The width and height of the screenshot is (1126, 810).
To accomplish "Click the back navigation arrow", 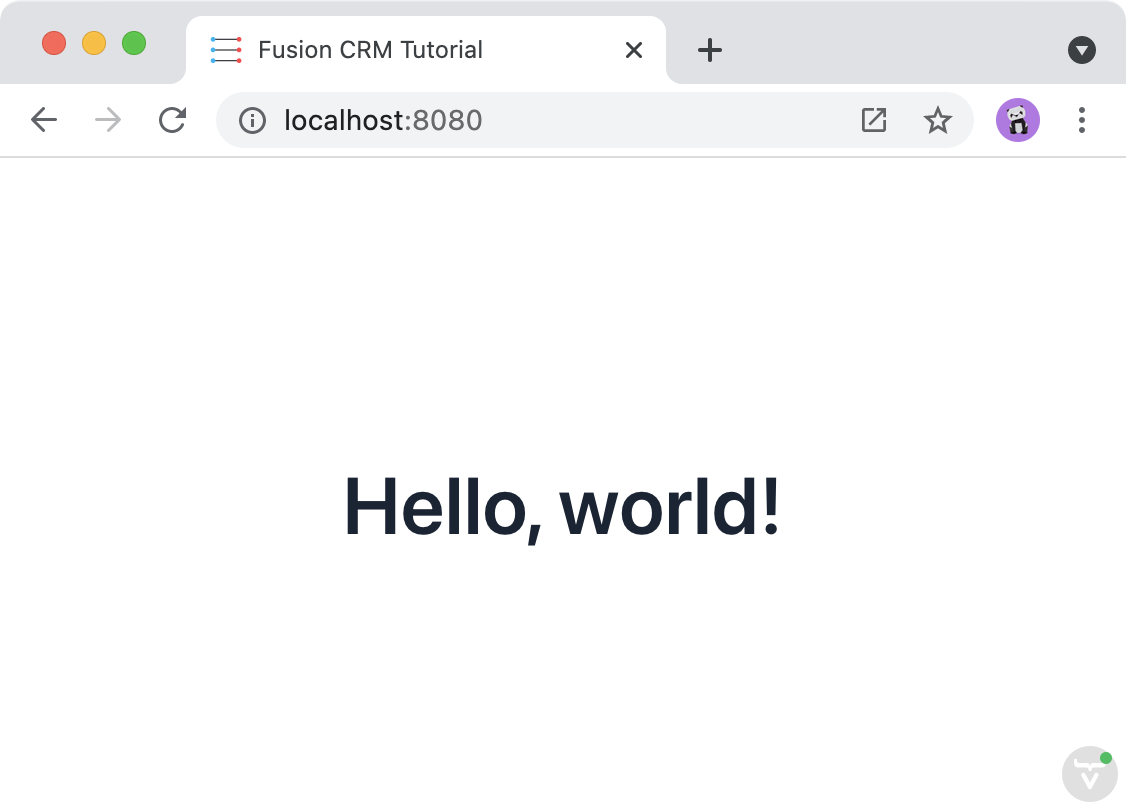I will point(44,119).
